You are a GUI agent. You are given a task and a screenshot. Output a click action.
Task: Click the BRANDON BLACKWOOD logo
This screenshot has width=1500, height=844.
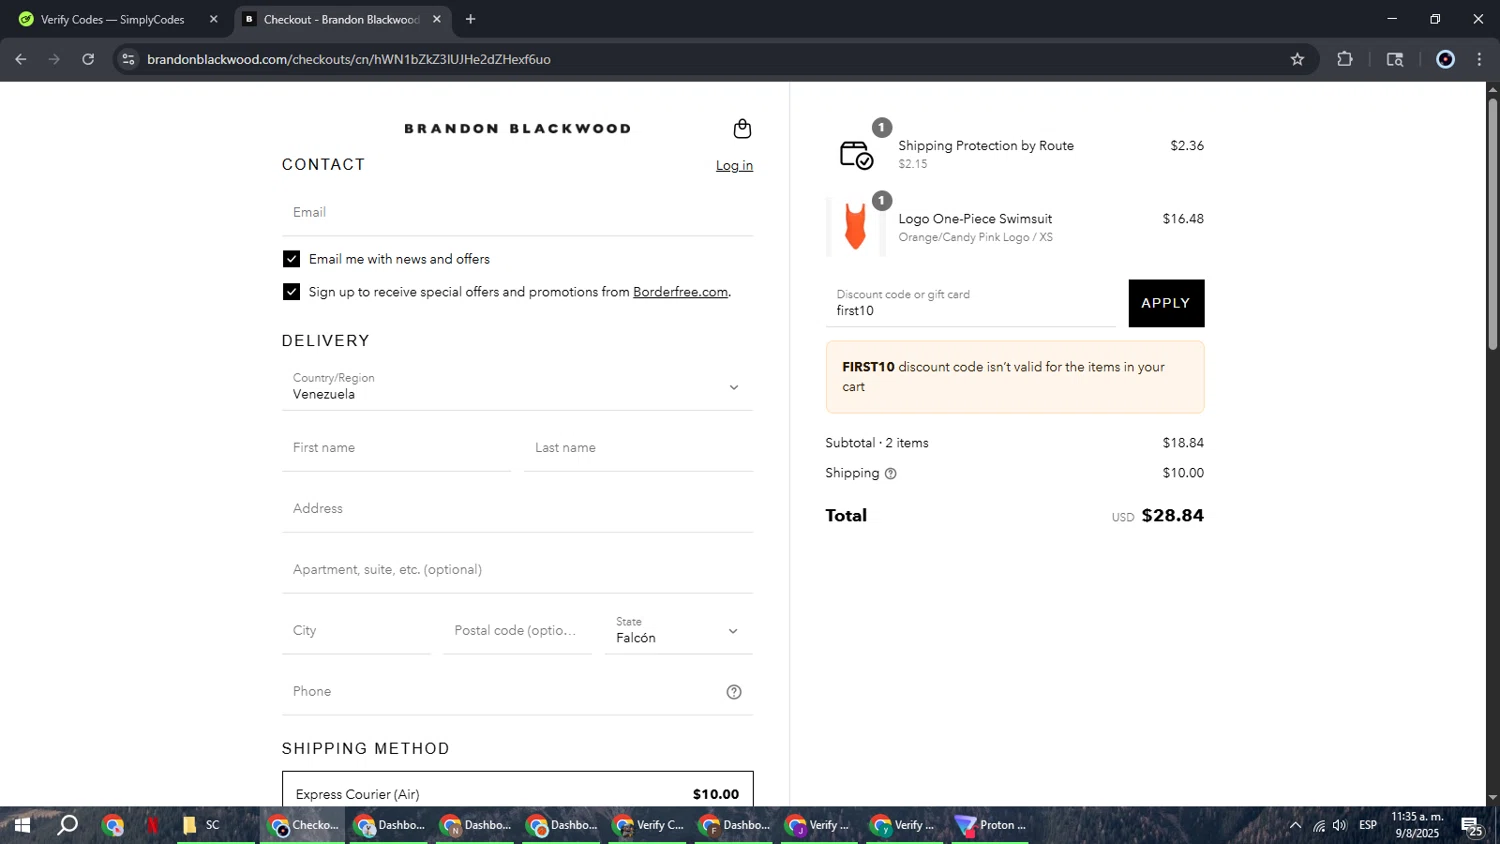click(x=517, y=128)
